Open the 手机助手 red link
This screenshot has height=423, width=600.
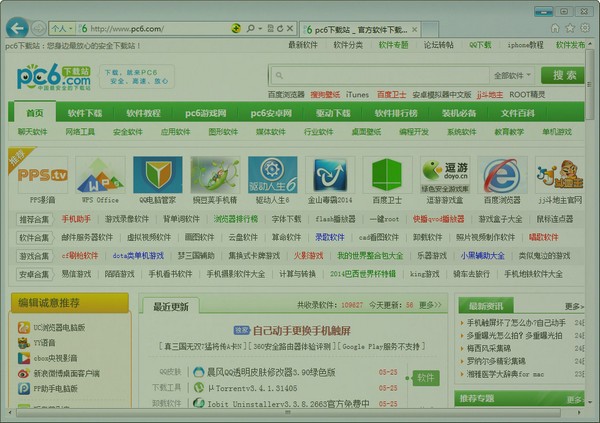pos(76,219)
